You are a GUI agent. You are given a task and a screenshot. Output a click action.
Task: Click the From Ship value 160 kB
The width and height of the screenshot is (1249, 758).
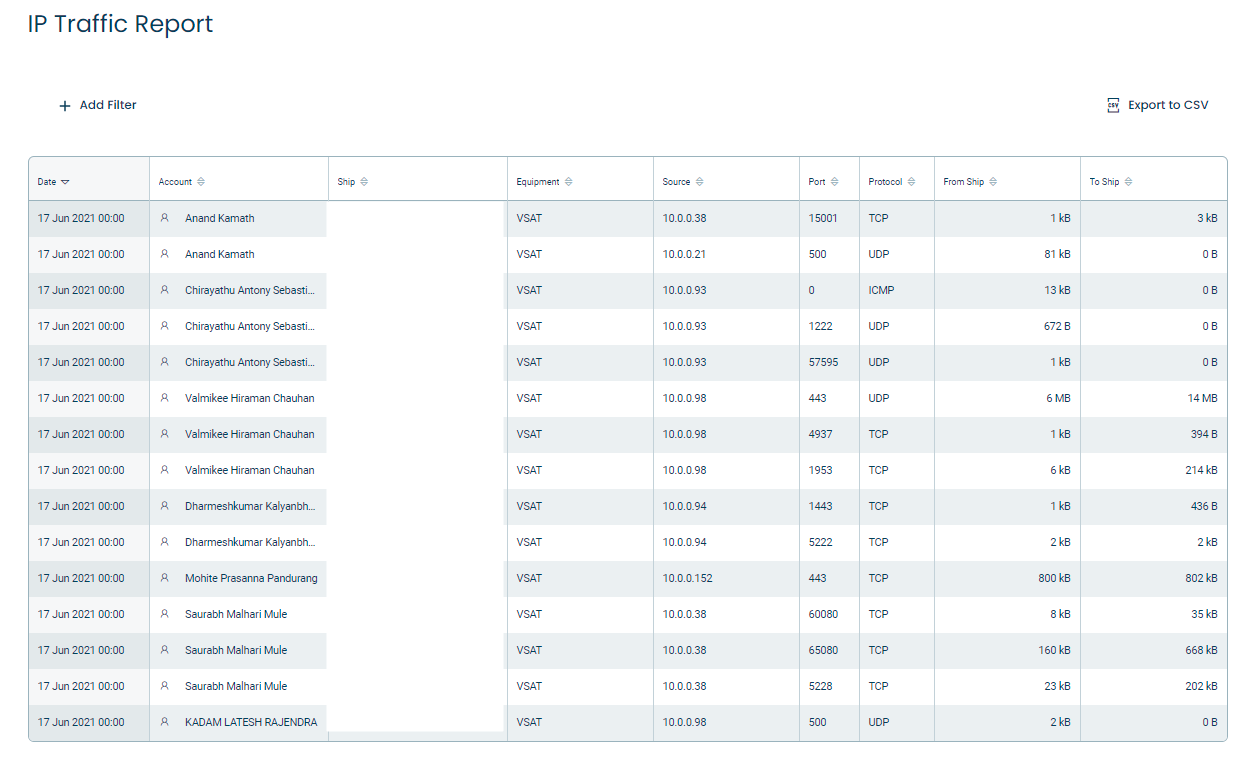click(x=1054, y=650)
